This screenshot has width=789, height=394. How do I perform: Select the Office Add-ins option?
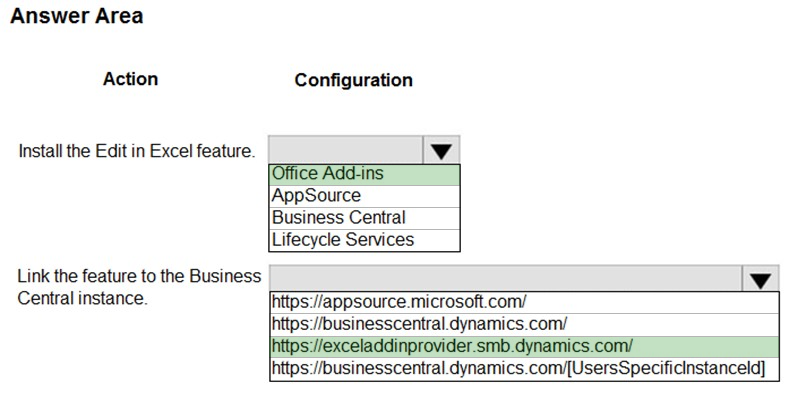coord(364,174)
